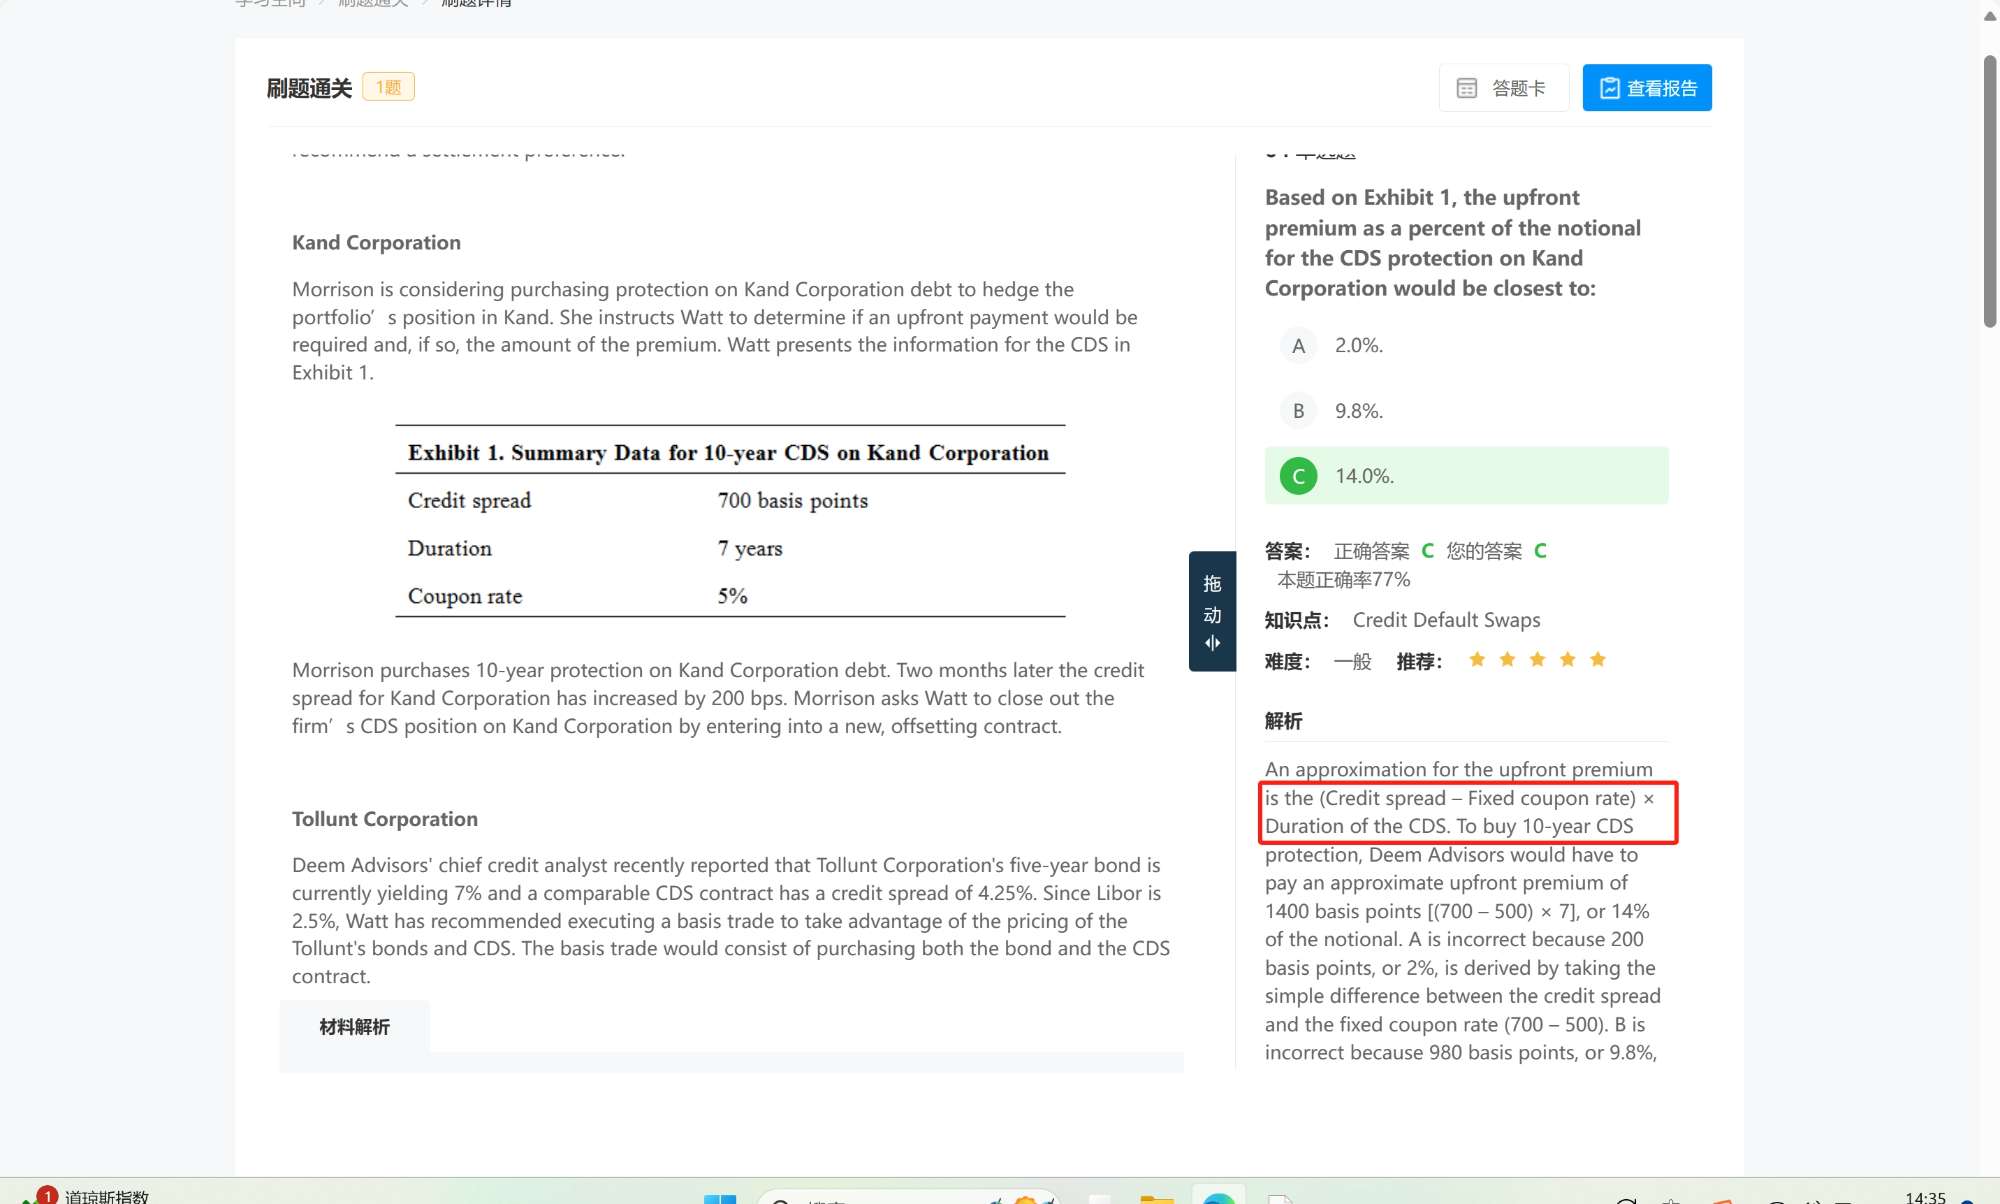The height and width of the screenshot is (1204, 2000).
Task: Click the divider's left-right arrow icon
Action: click(x=1212, y=643)
